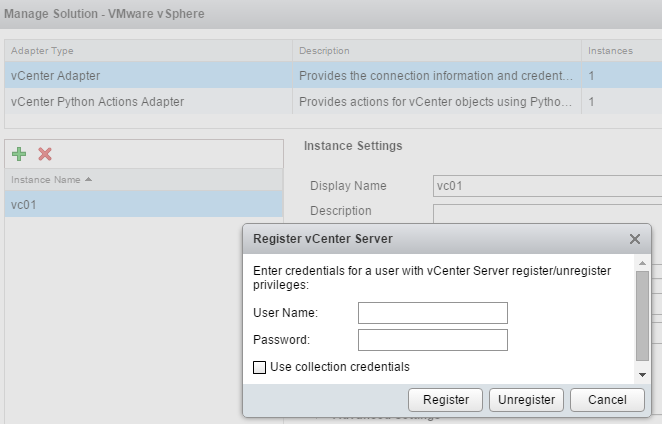Select the vCenter Adapter row
This screenshot has height=424, width=662.
[150, 75]
